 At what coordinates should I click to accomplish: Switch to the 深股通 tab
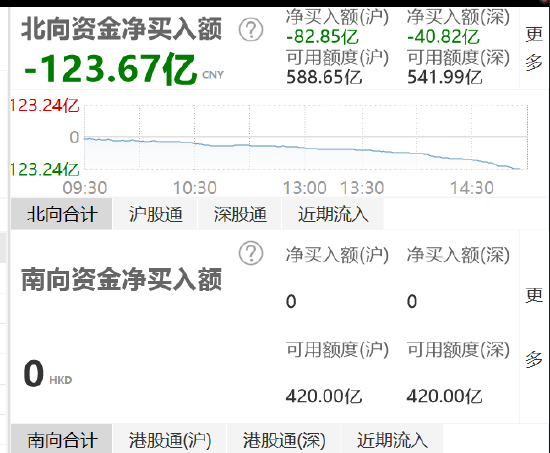point(240,214)
